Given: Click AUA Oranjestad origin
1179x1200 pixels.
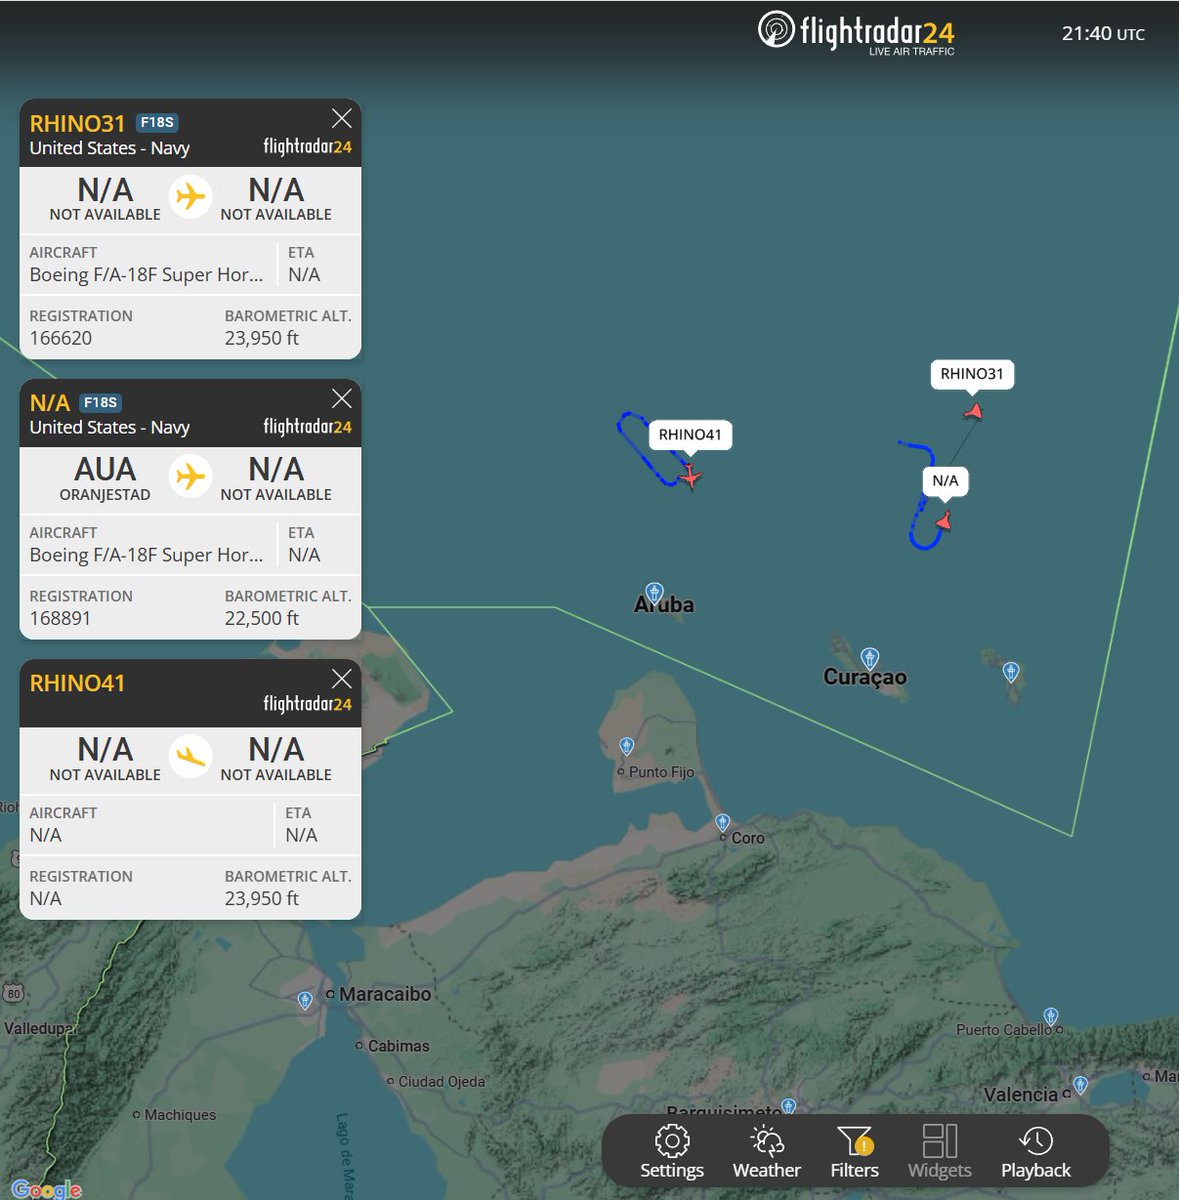Looking at the screenshot, I should [x=105, y=477].
